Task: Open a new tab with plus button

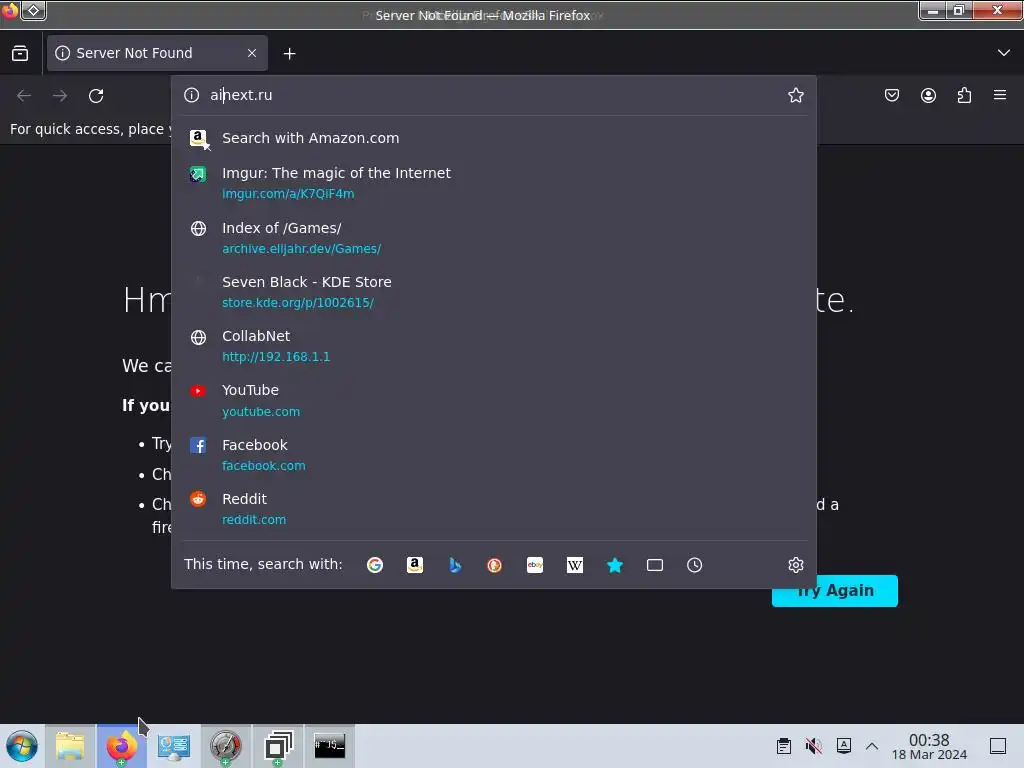Action: coord(289,54)
